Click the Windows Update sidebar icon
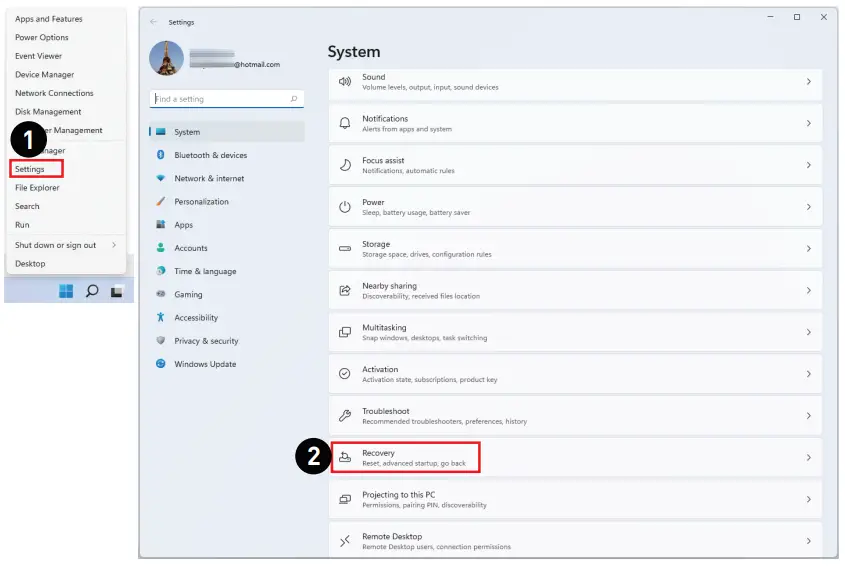 click(x=160, y=364)
